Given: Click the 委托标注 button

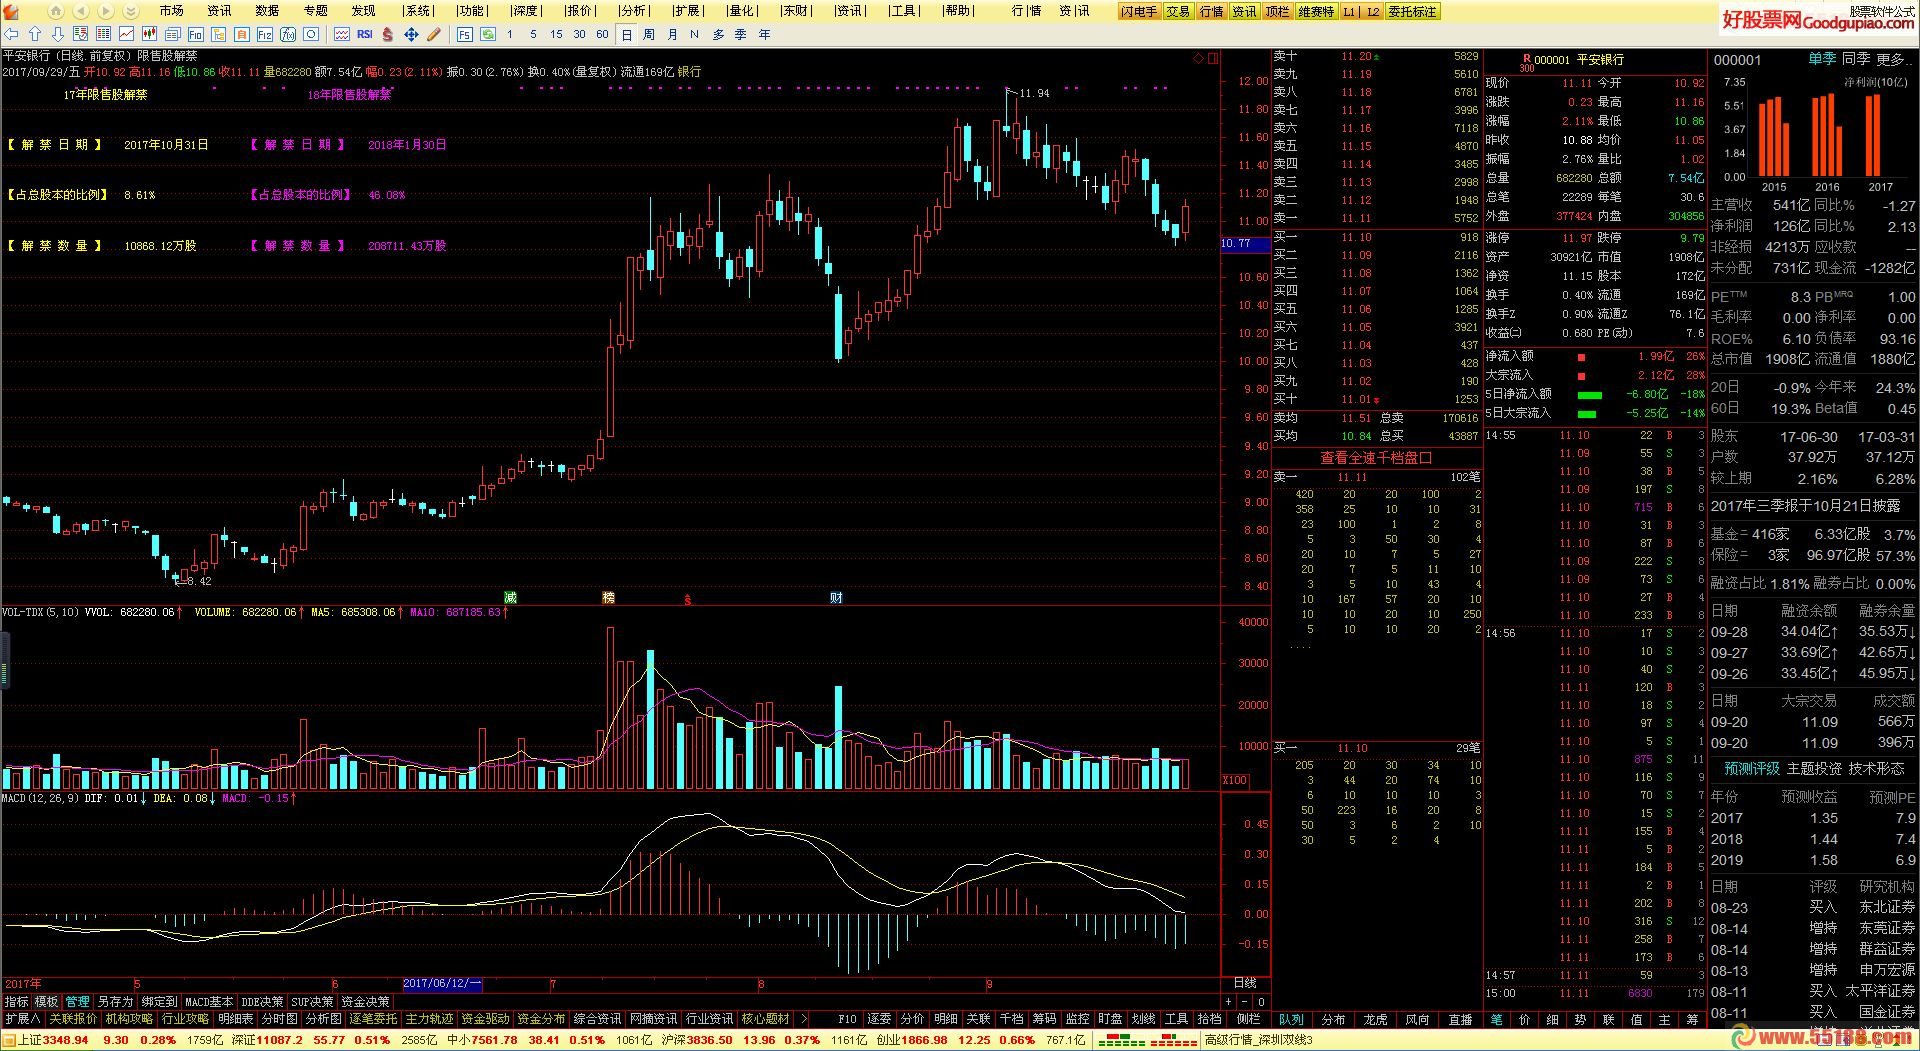Looking at the screenshot, I should pyautogui.click(x=1412, y=12).
